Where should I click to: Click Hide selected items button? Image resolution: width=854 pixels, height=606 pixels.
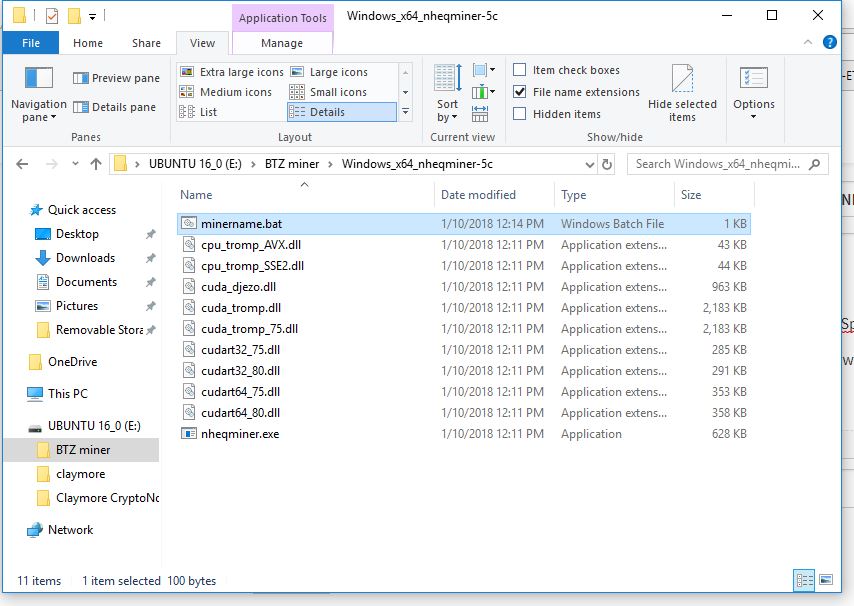[x=682, y=94]
